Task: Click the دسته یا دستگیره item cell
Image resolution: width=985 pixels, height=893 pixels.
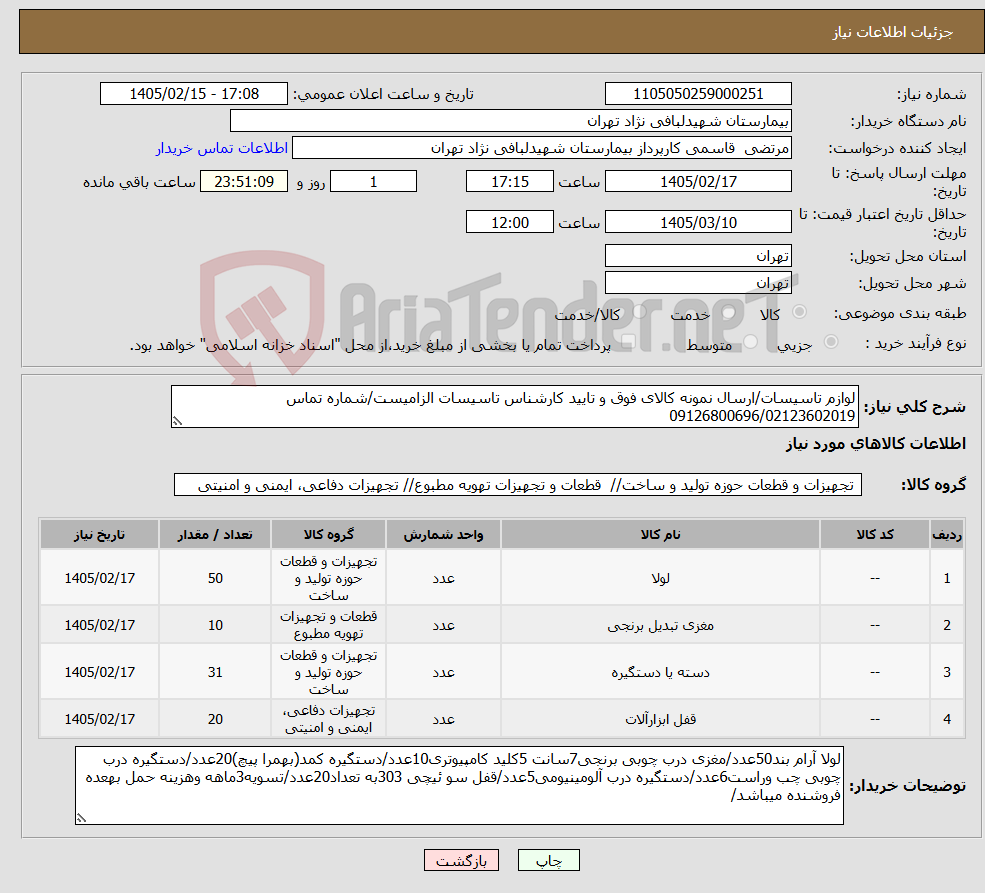Action: (660, 672)
